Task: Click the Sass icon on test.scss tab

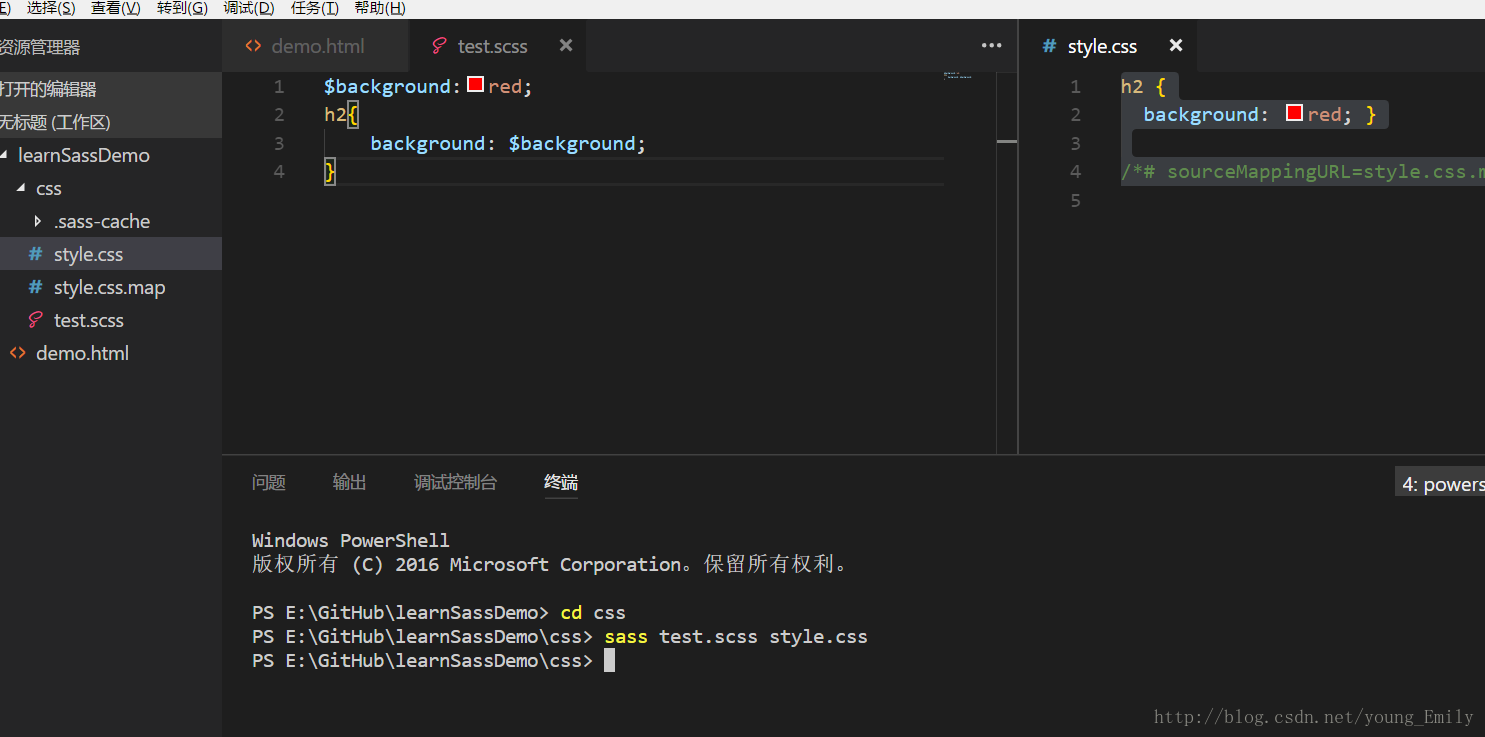Action: [x=438, y=46]
